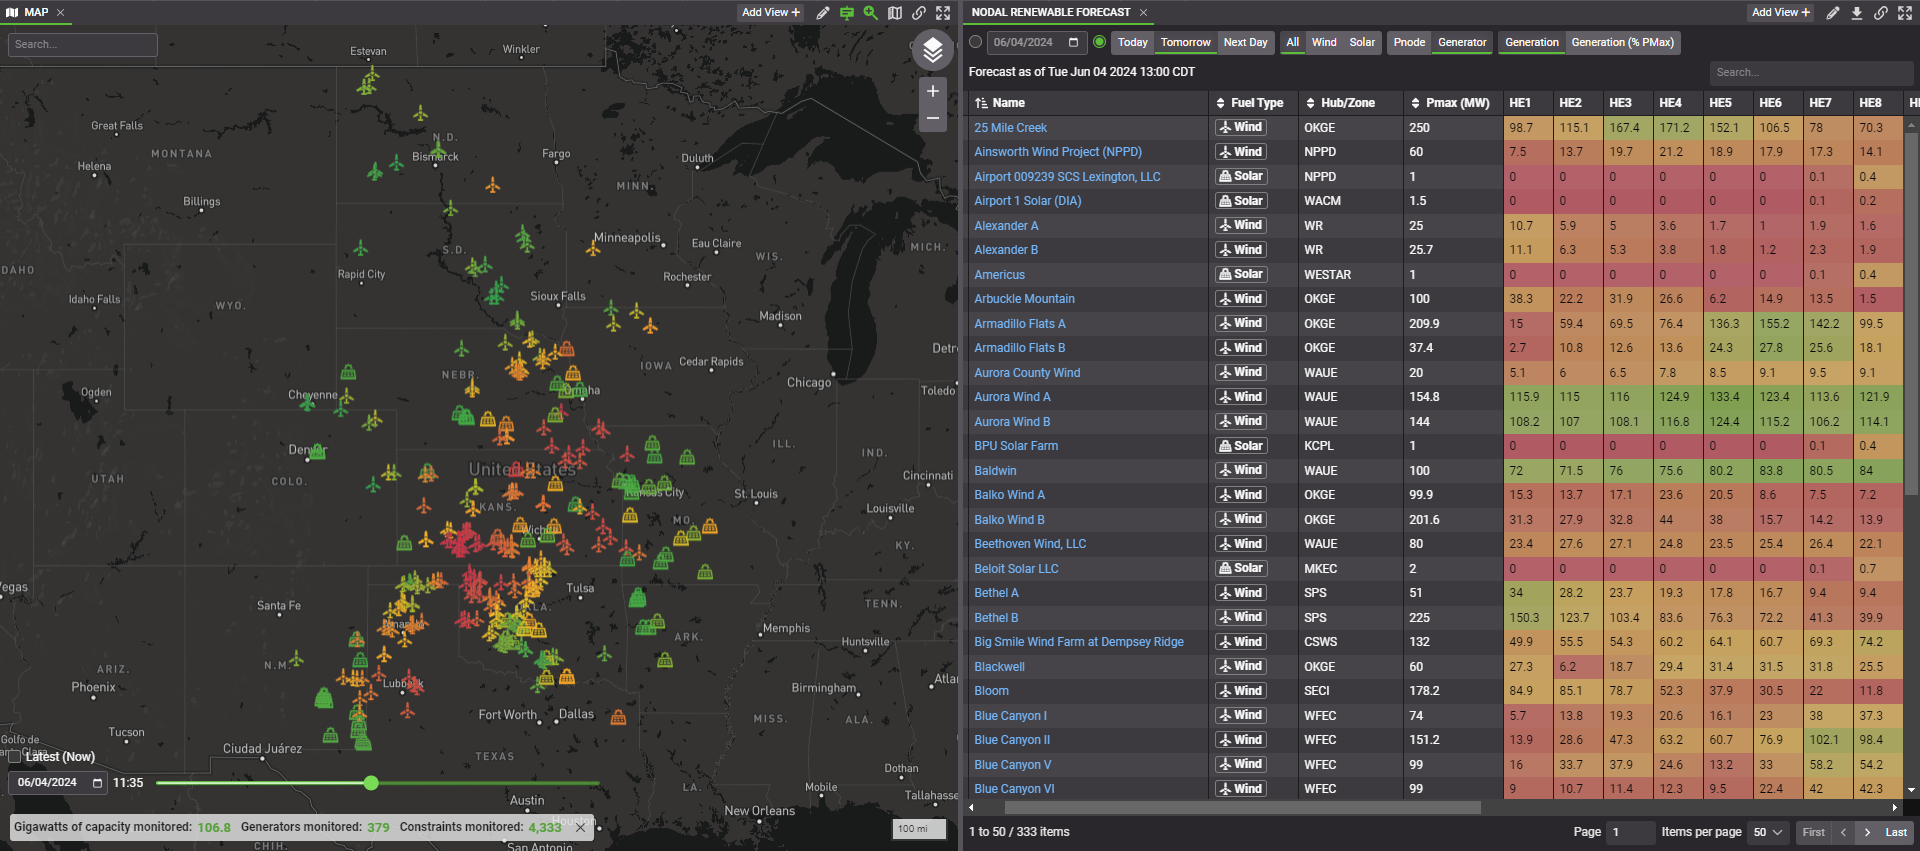Open the map layers selector

pos(932,50)
